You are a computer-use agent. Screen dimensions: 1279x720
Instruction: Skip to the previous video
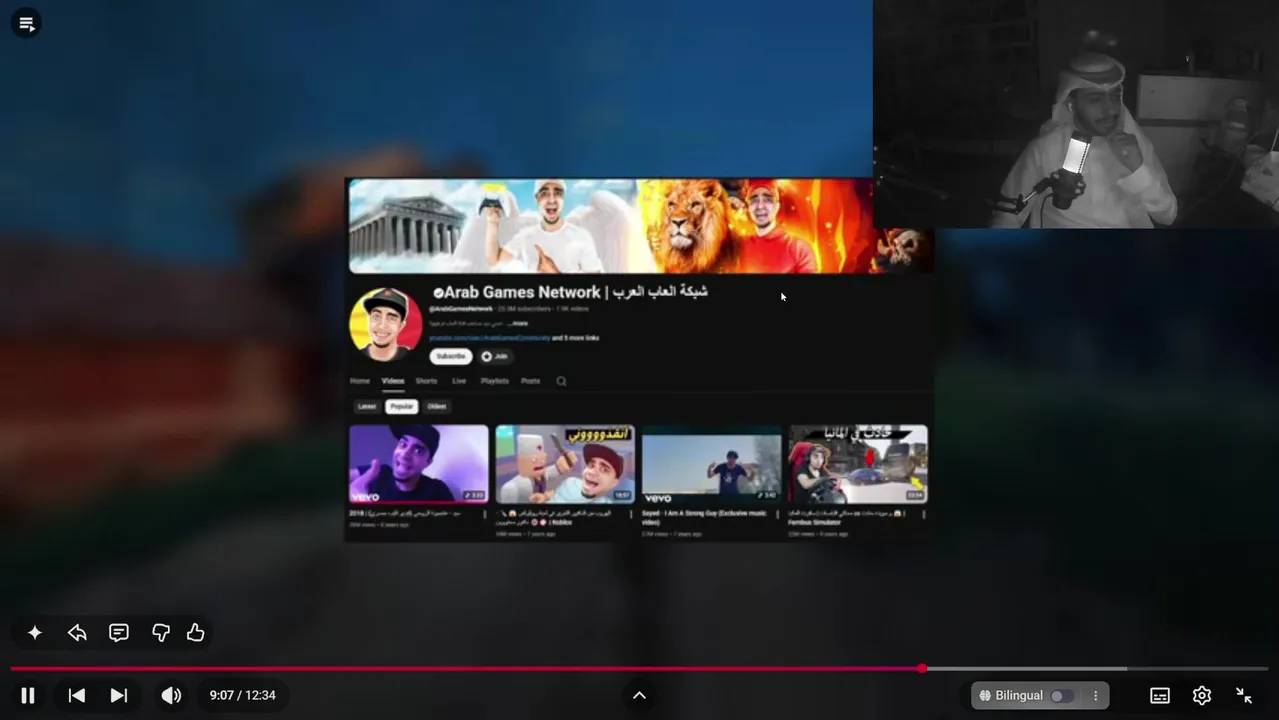click(77, 695)
